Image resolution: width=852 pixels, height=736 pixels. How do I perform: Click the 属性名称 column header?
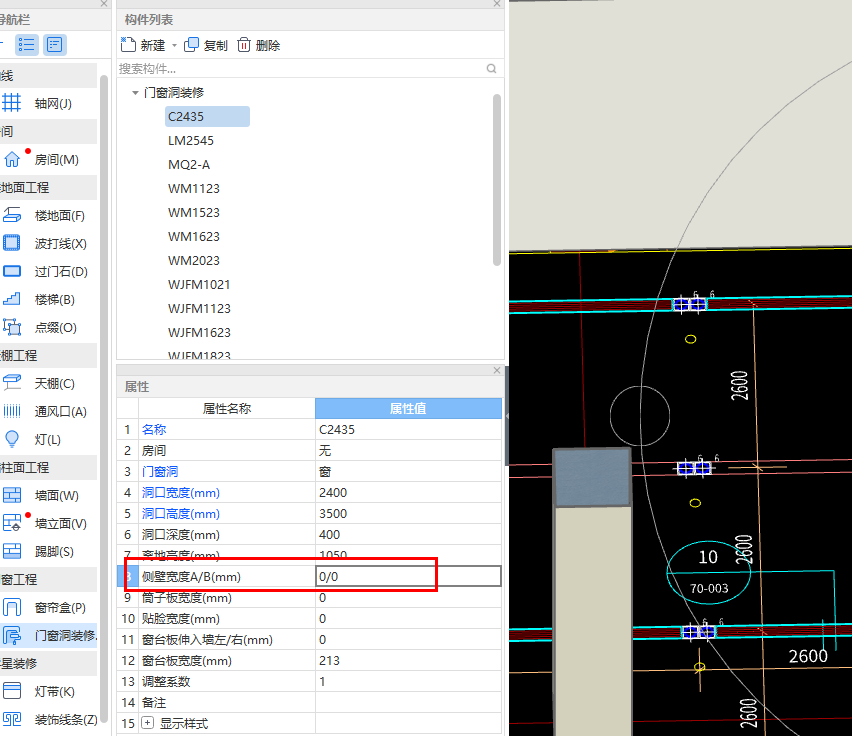click(x=227, y=408)
